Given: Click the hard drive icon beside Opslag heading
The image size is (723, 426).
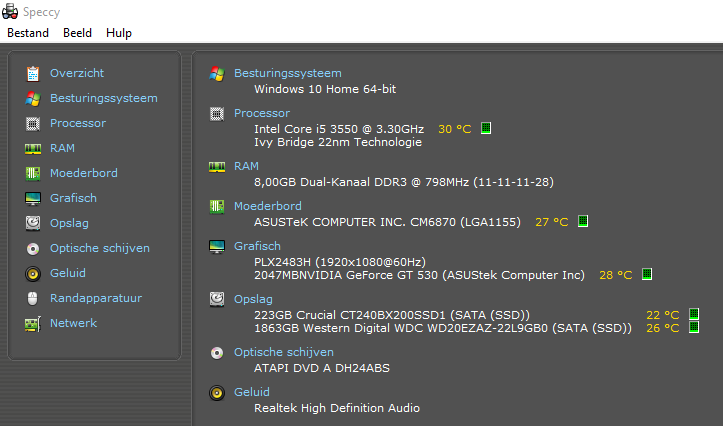Looking at the screenshot, I should pos(217,299).
